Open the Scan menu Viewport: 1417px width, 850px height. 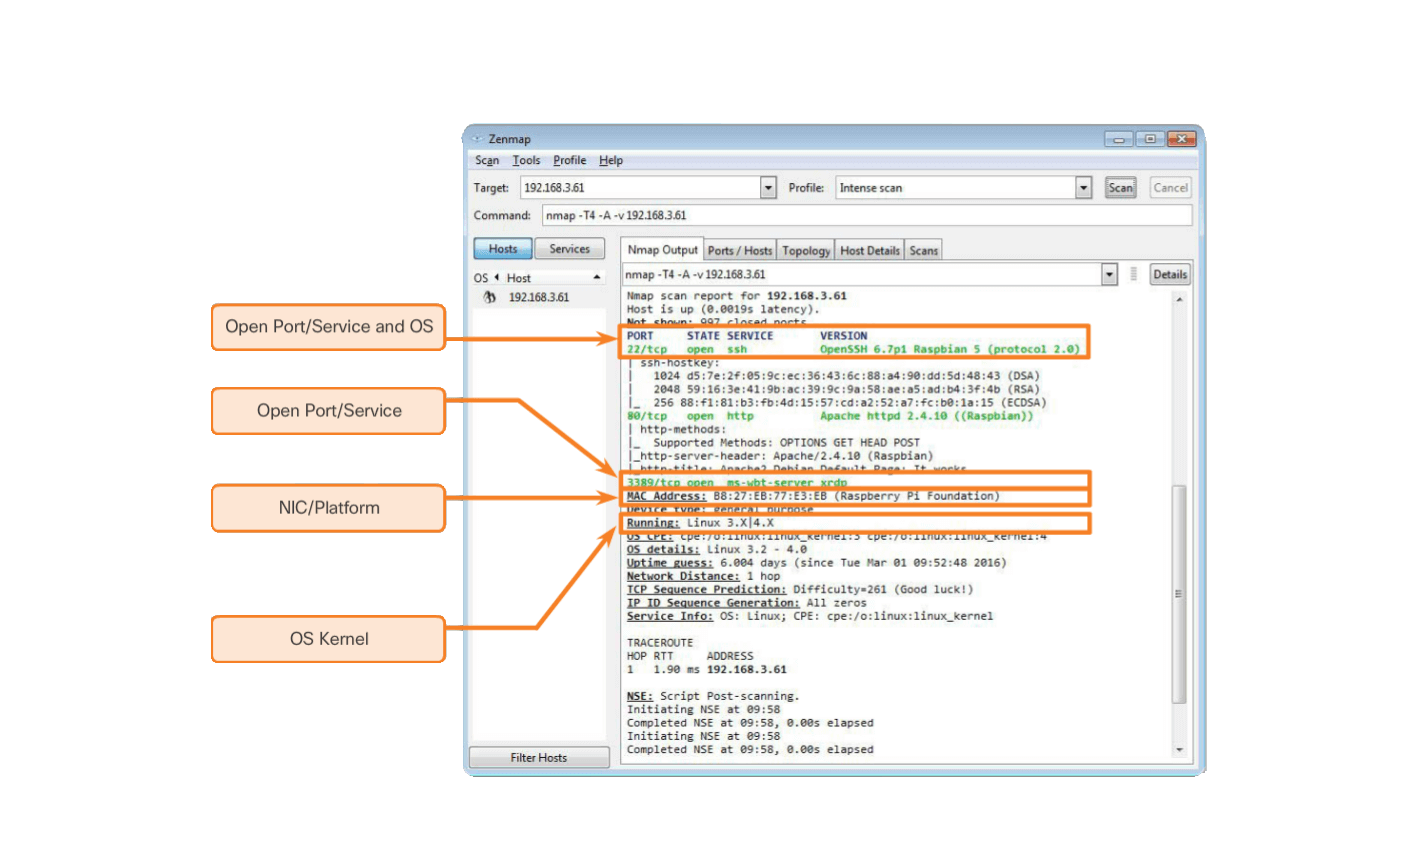(x=487, y=160)
